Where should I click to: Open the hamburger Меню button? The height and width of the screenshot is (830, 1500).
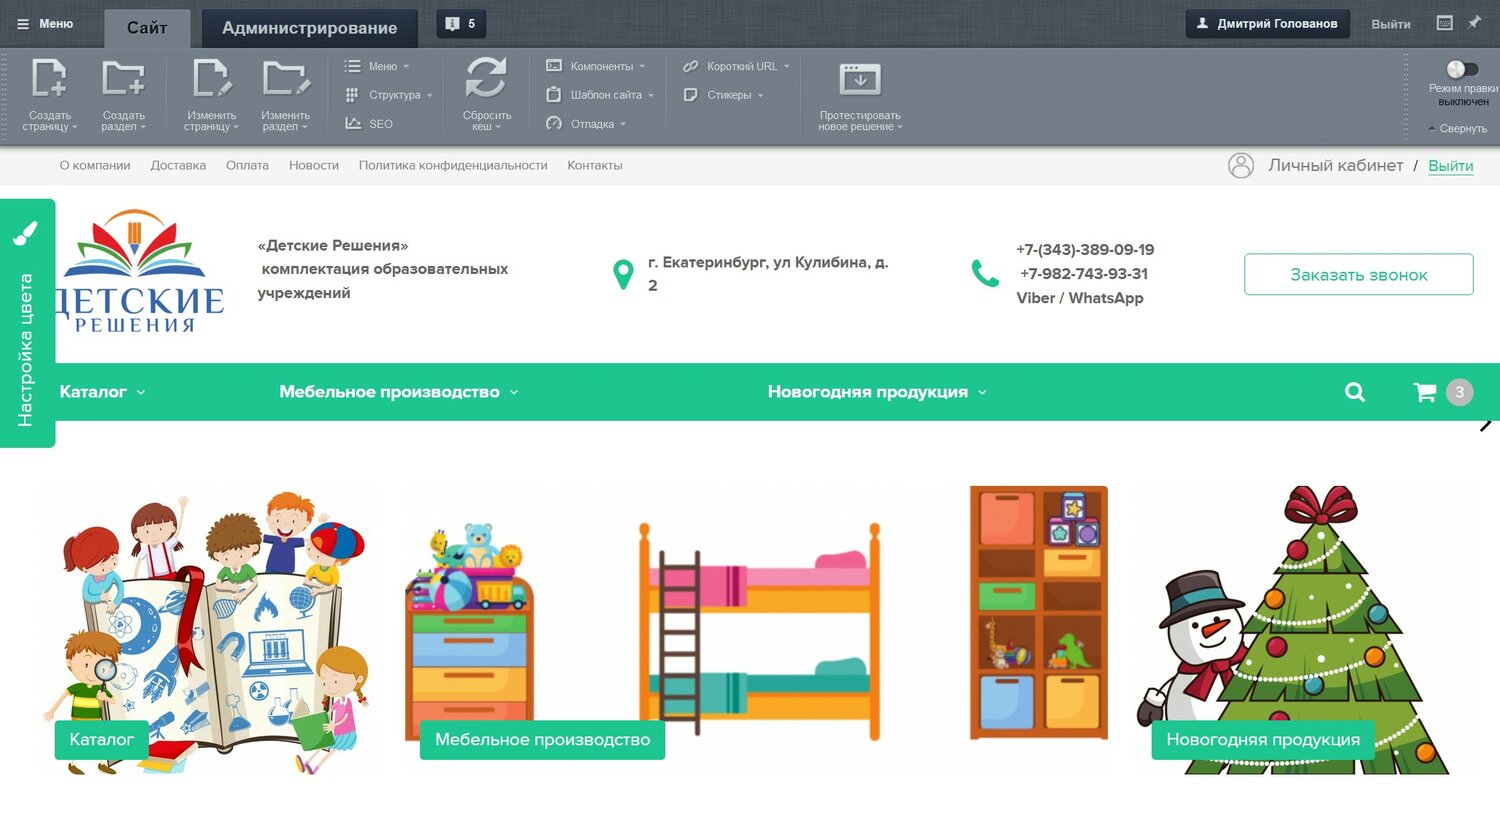(45, 24)
